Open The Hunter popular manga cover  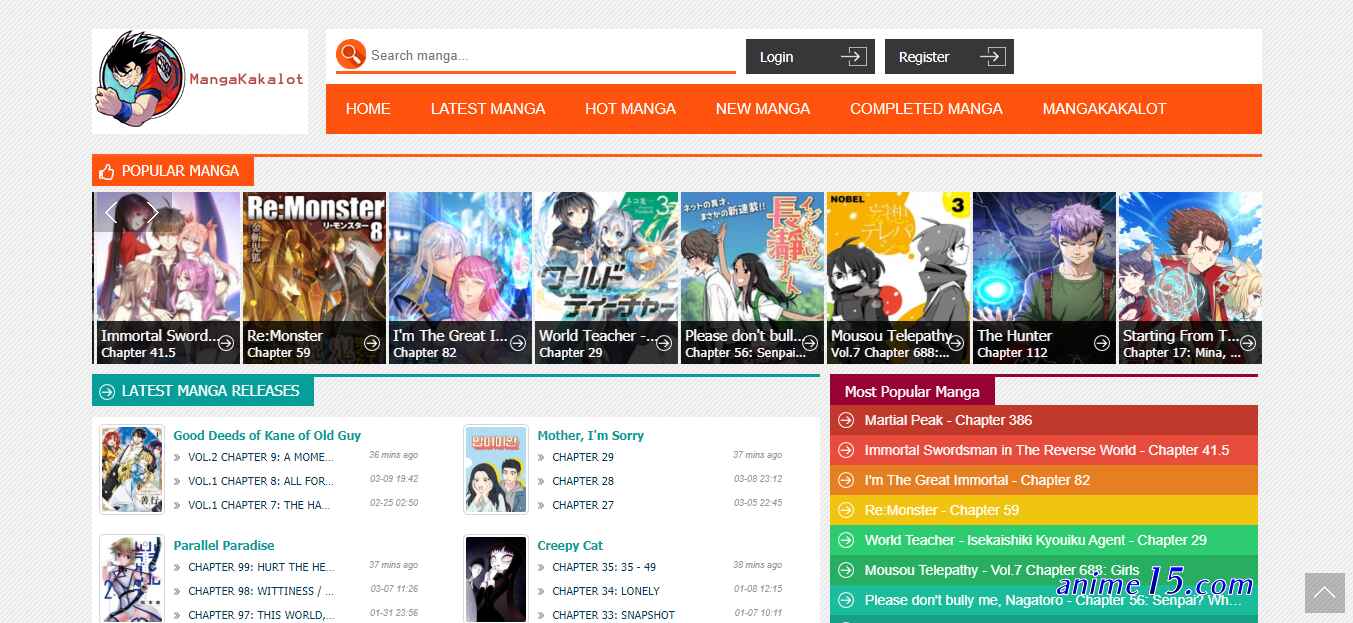(1044, 278)
